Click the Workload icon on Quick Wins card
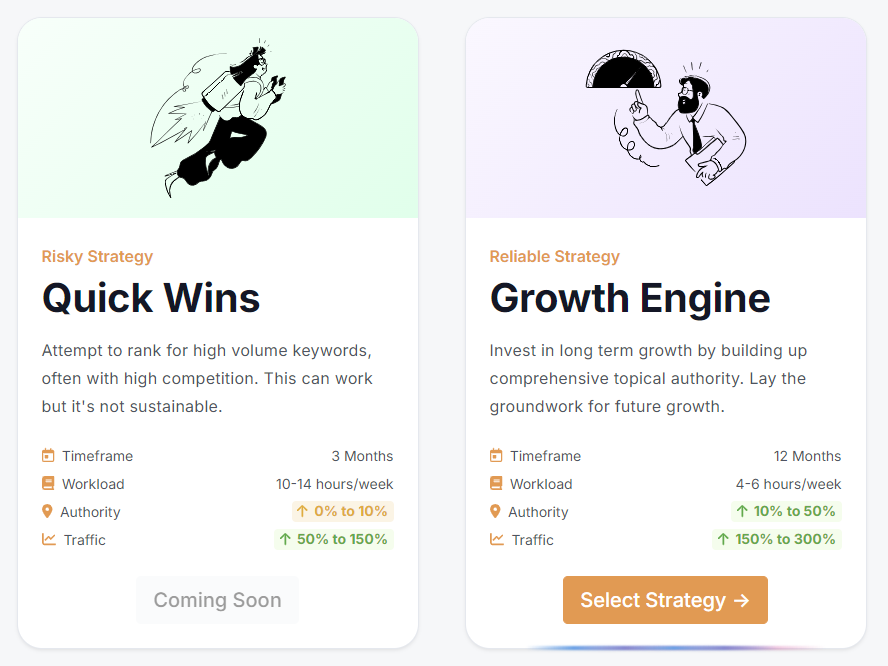Image resolution: width=888 pixels, height=666 pixels. pyautogui.click(x=47, y=483)
